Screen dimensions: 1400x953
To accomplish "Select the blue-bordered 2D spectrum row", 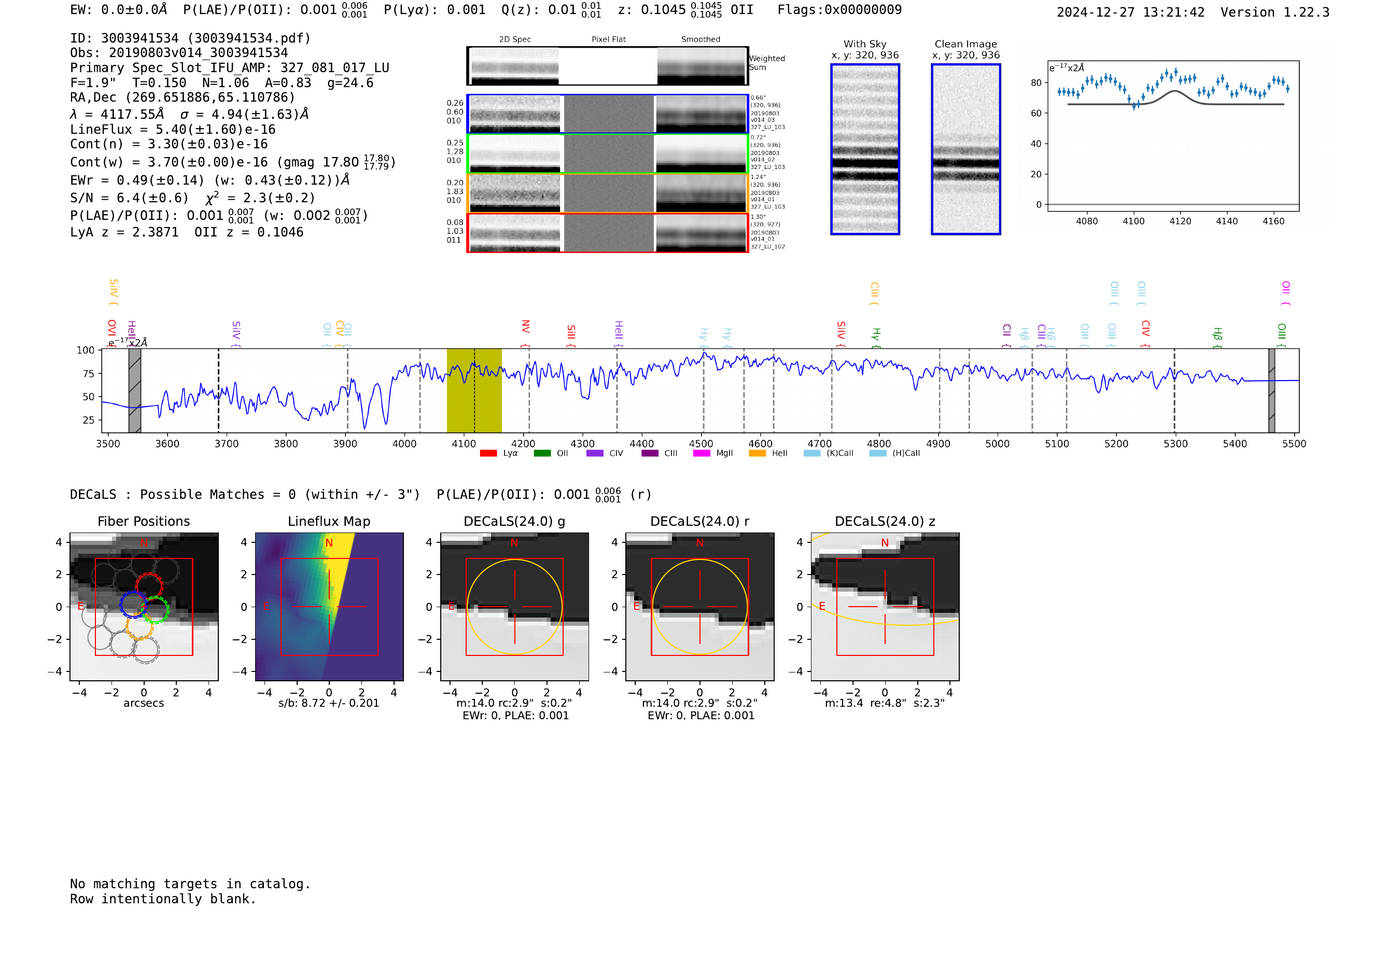I will click(x=608, y=114).
